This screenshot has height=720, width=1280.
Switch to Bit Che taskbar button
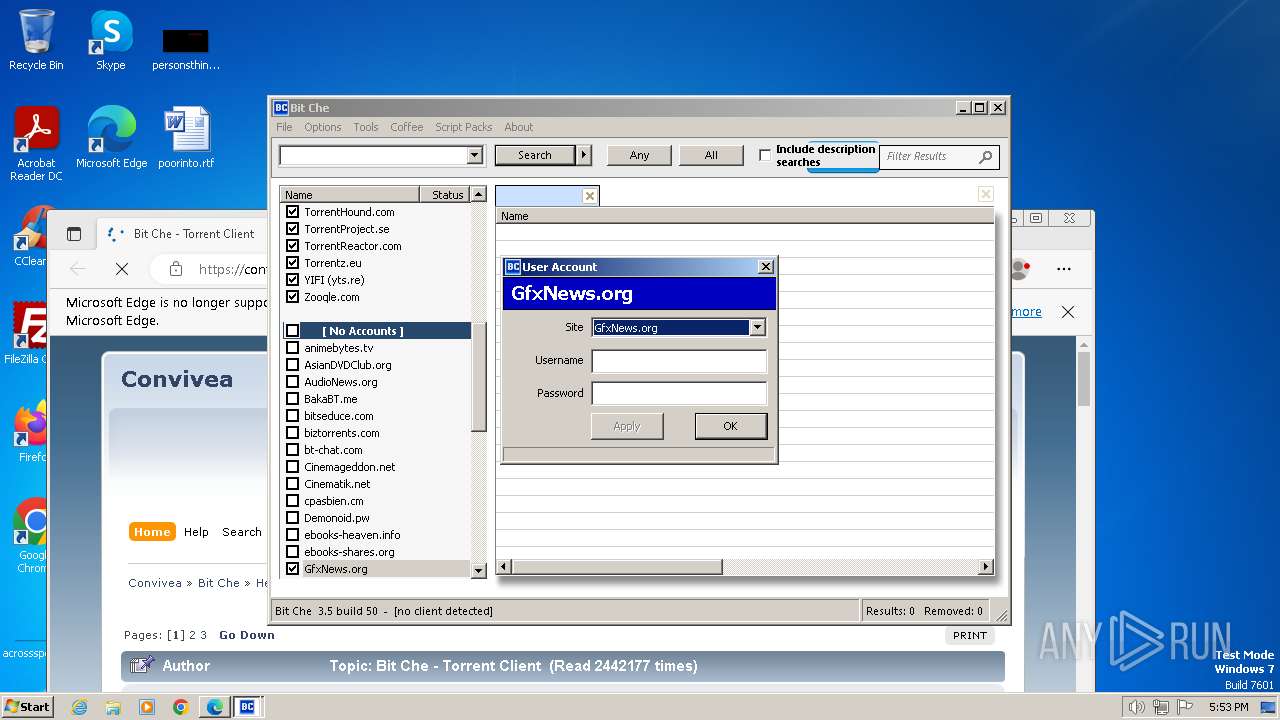(x=247, y=707)
